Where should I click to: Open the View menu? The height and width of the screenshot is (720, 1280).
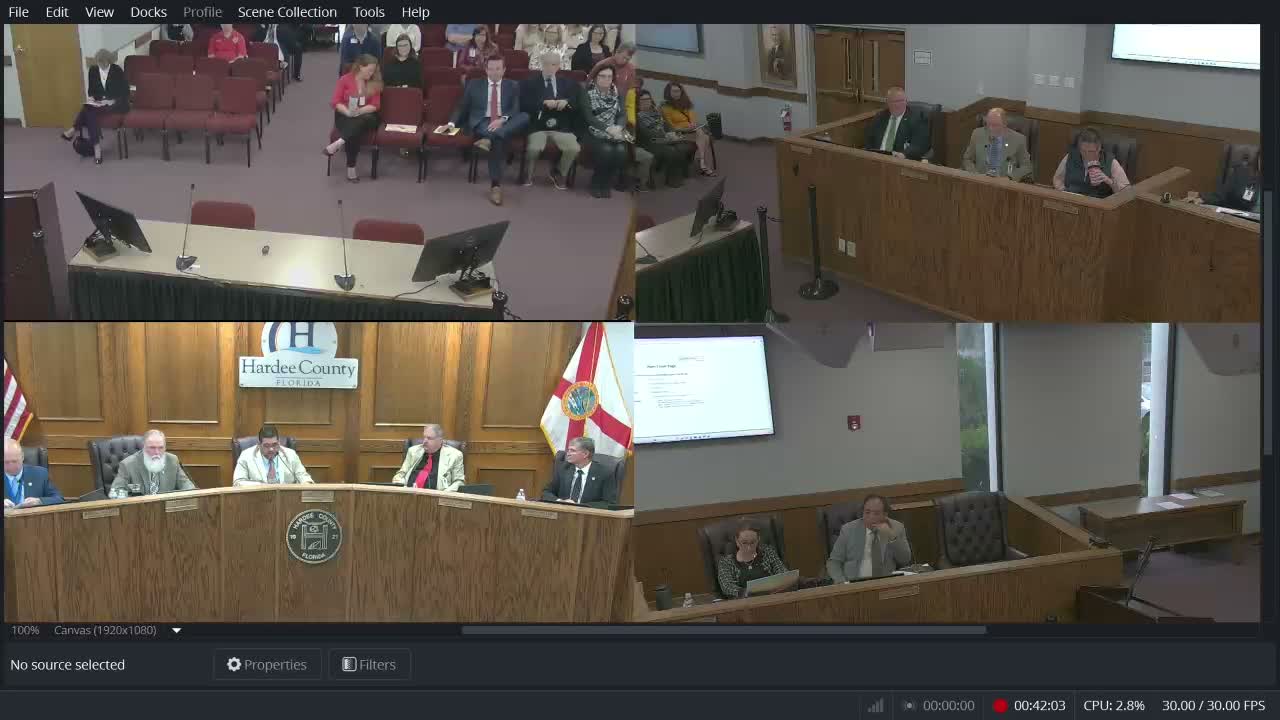point(99,12)
